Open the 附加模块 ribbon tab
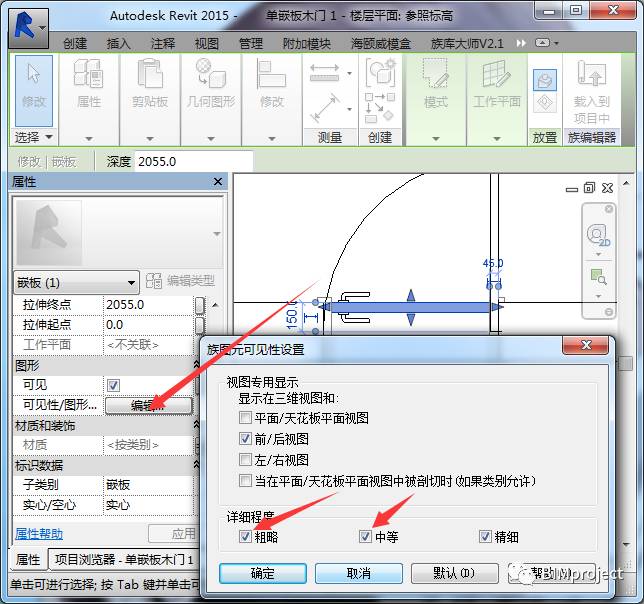Screen dimensions: 644x604 click(x=306, y=43)
